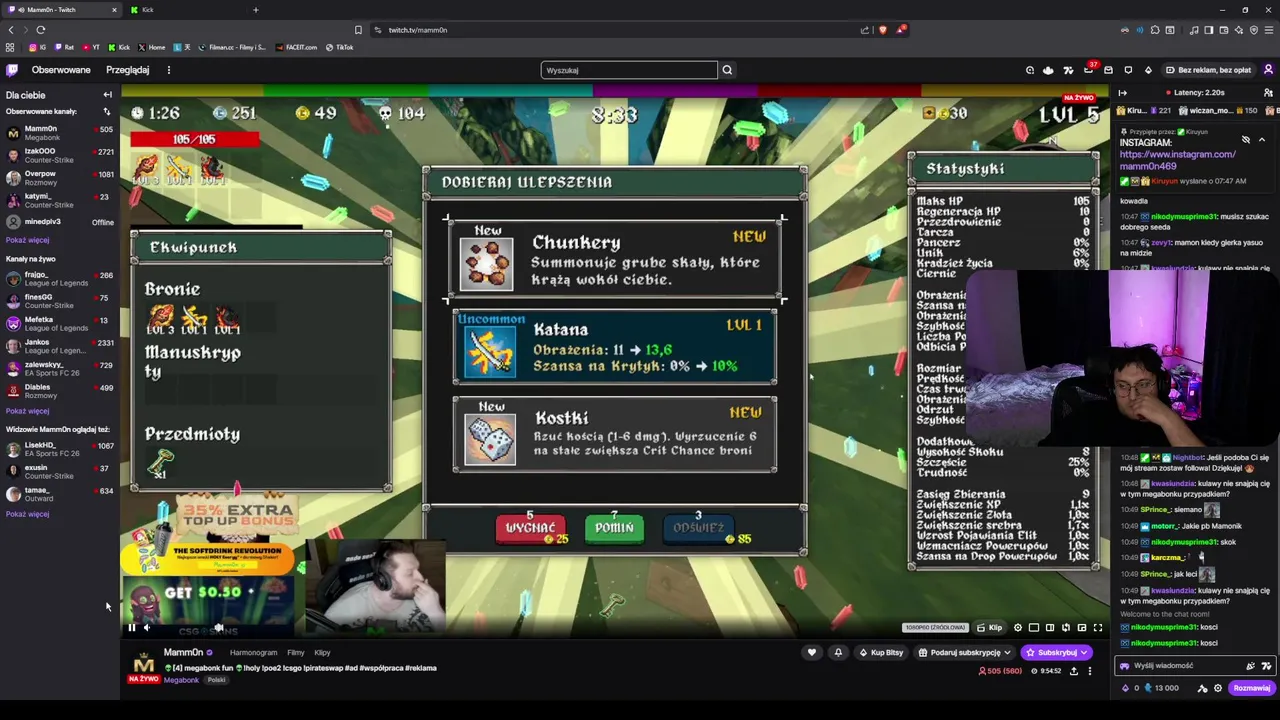Expand followed channels via Pokaż więcej
1280x720 pixels.
click(27, 240)
